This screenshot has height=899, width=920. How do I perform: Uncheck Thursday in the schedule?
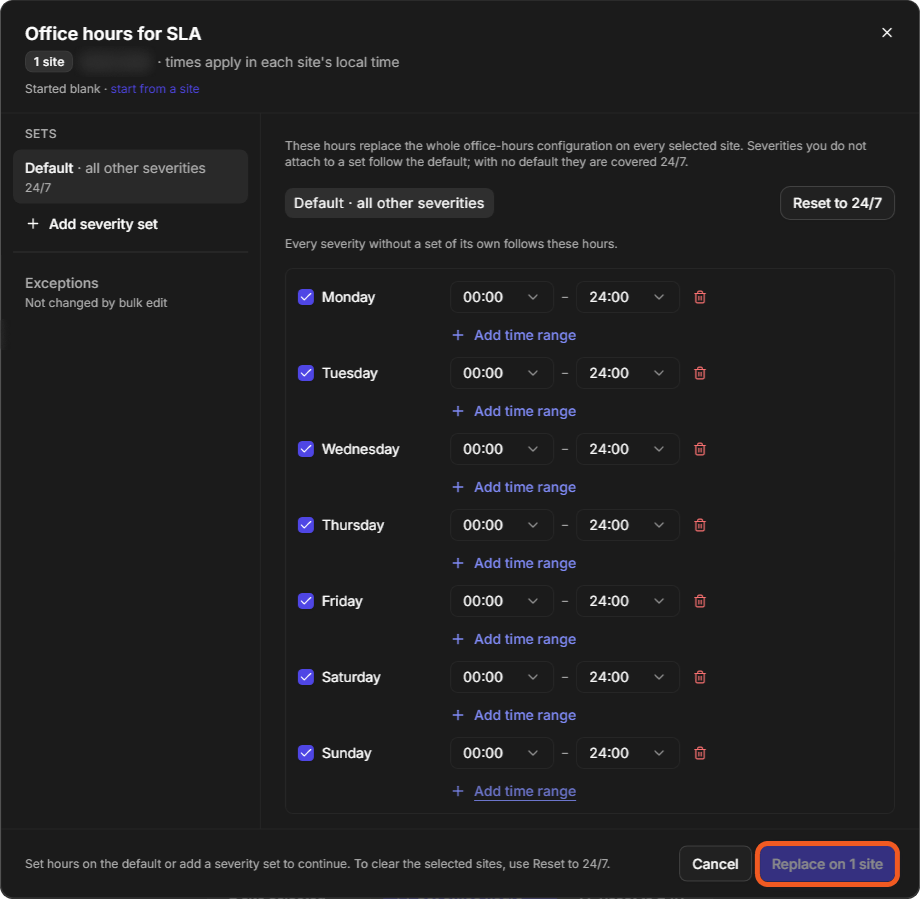click(x=306, y=525)
